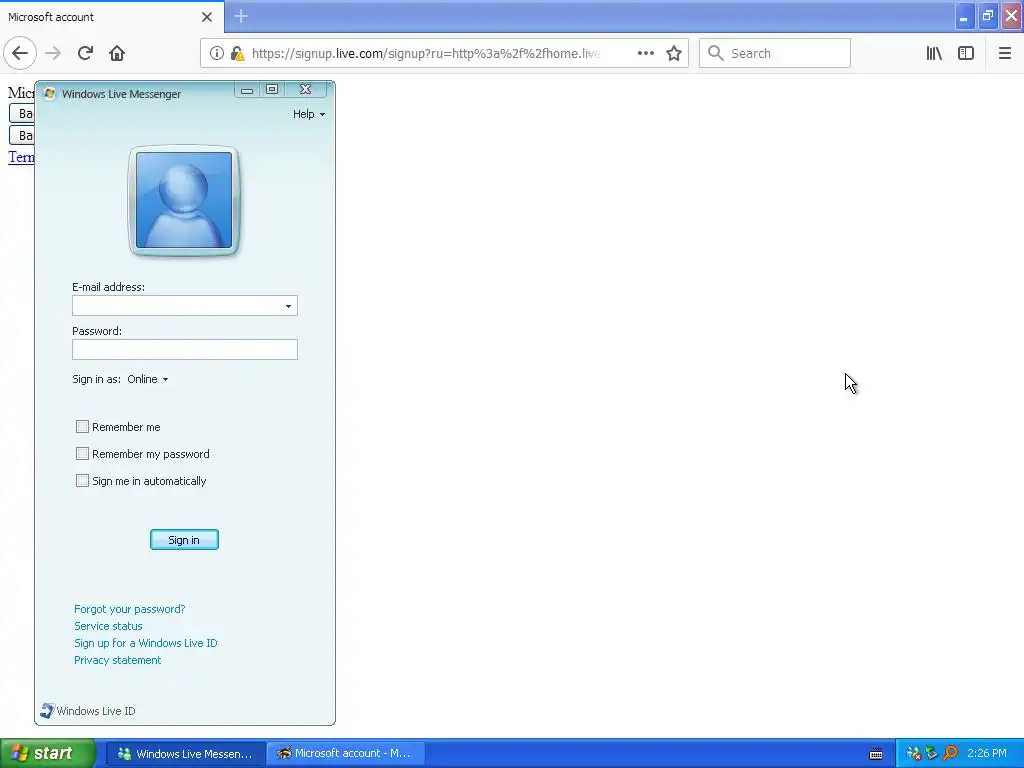
Task: Focus the E-mail address field
Action: click(x=185, y=306)
